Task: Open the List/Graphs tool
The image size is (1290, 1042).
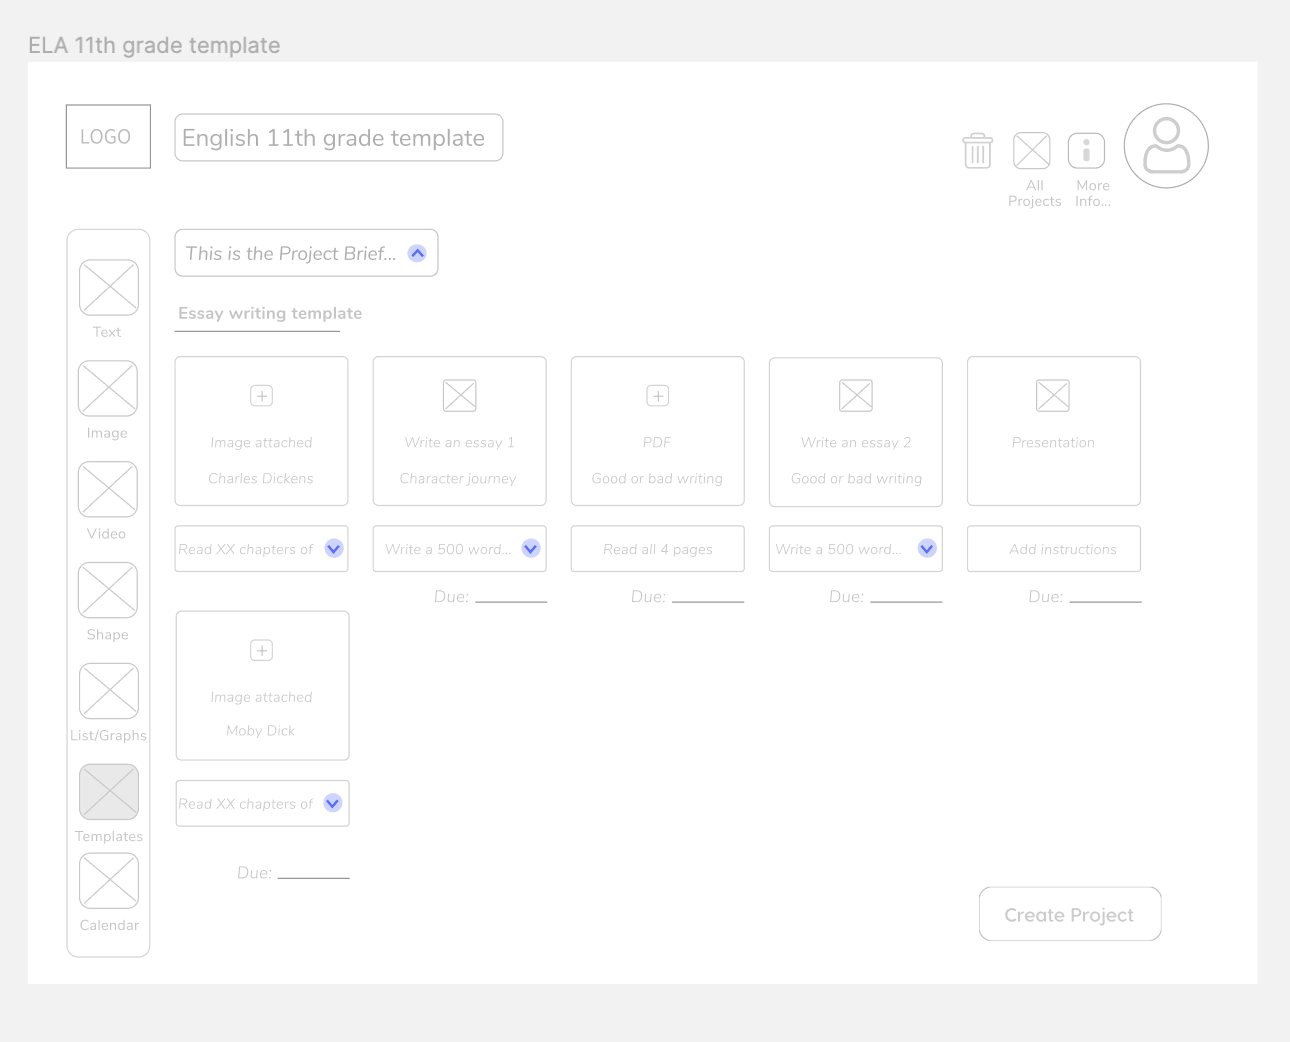Action: pyautogui.click(x=108, y=691)
